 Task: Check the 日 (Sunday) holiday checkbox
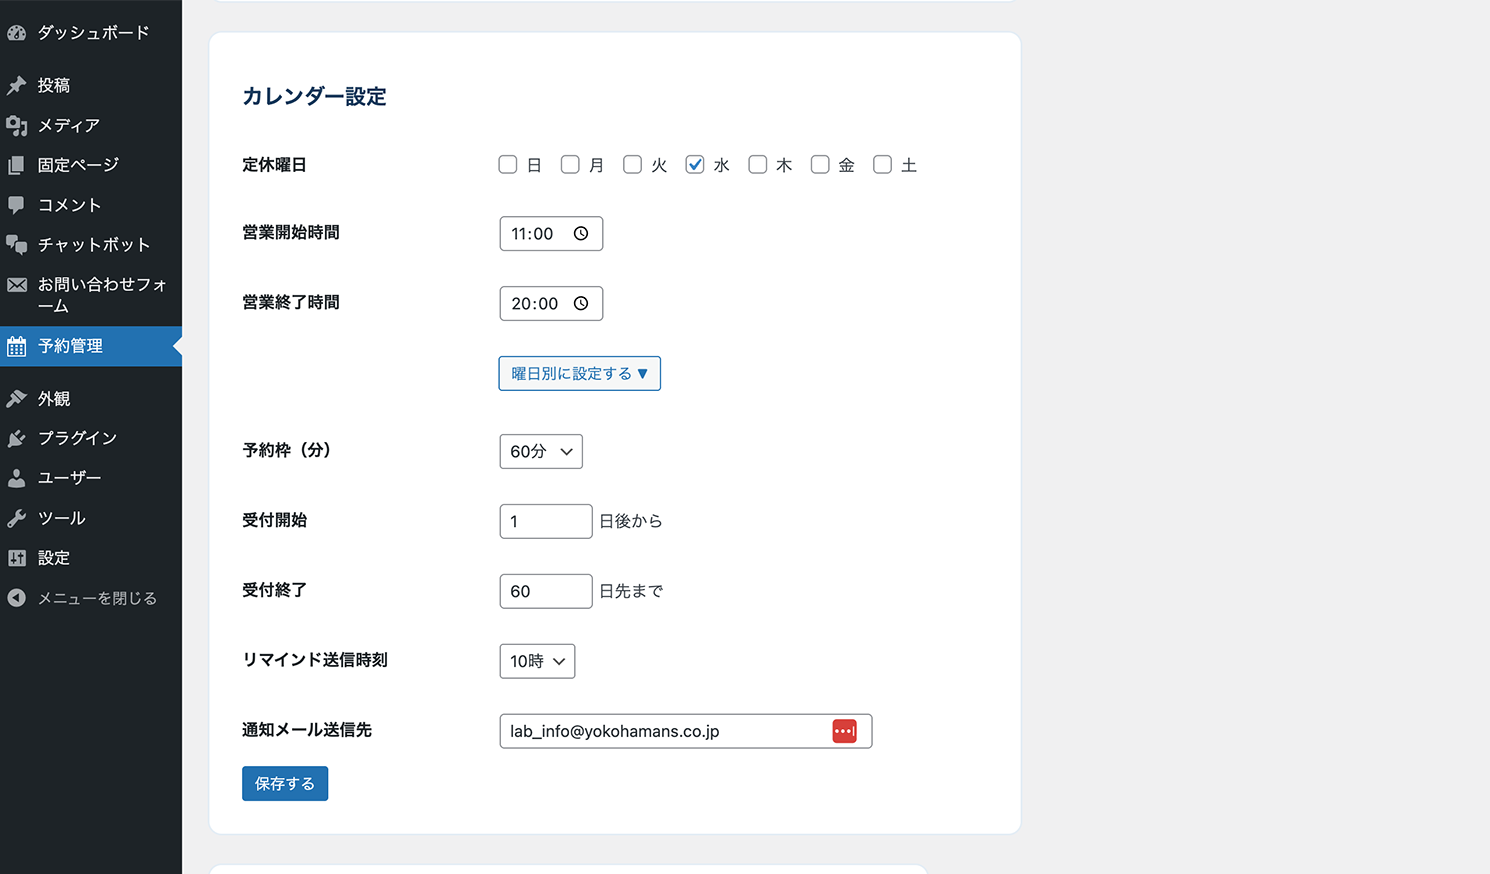coord(508,165)
